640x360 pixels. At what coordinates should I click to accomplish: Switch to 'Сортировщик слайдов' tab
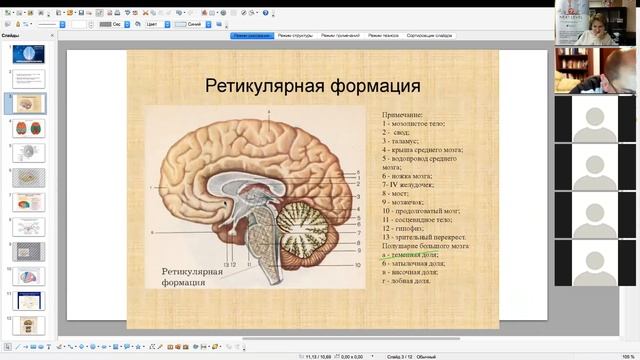click(429, 36)
